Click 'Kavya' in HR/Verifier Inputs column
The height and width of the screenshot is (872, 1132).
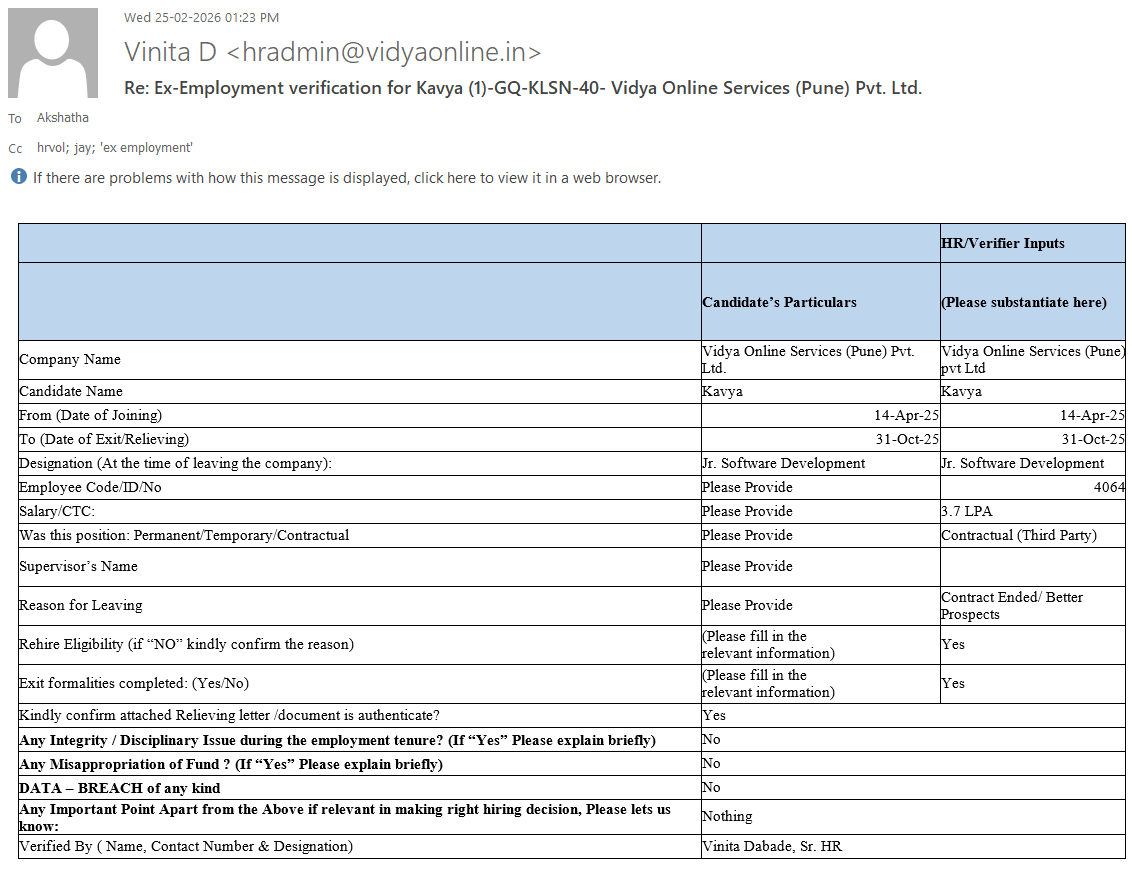point(961,391)
